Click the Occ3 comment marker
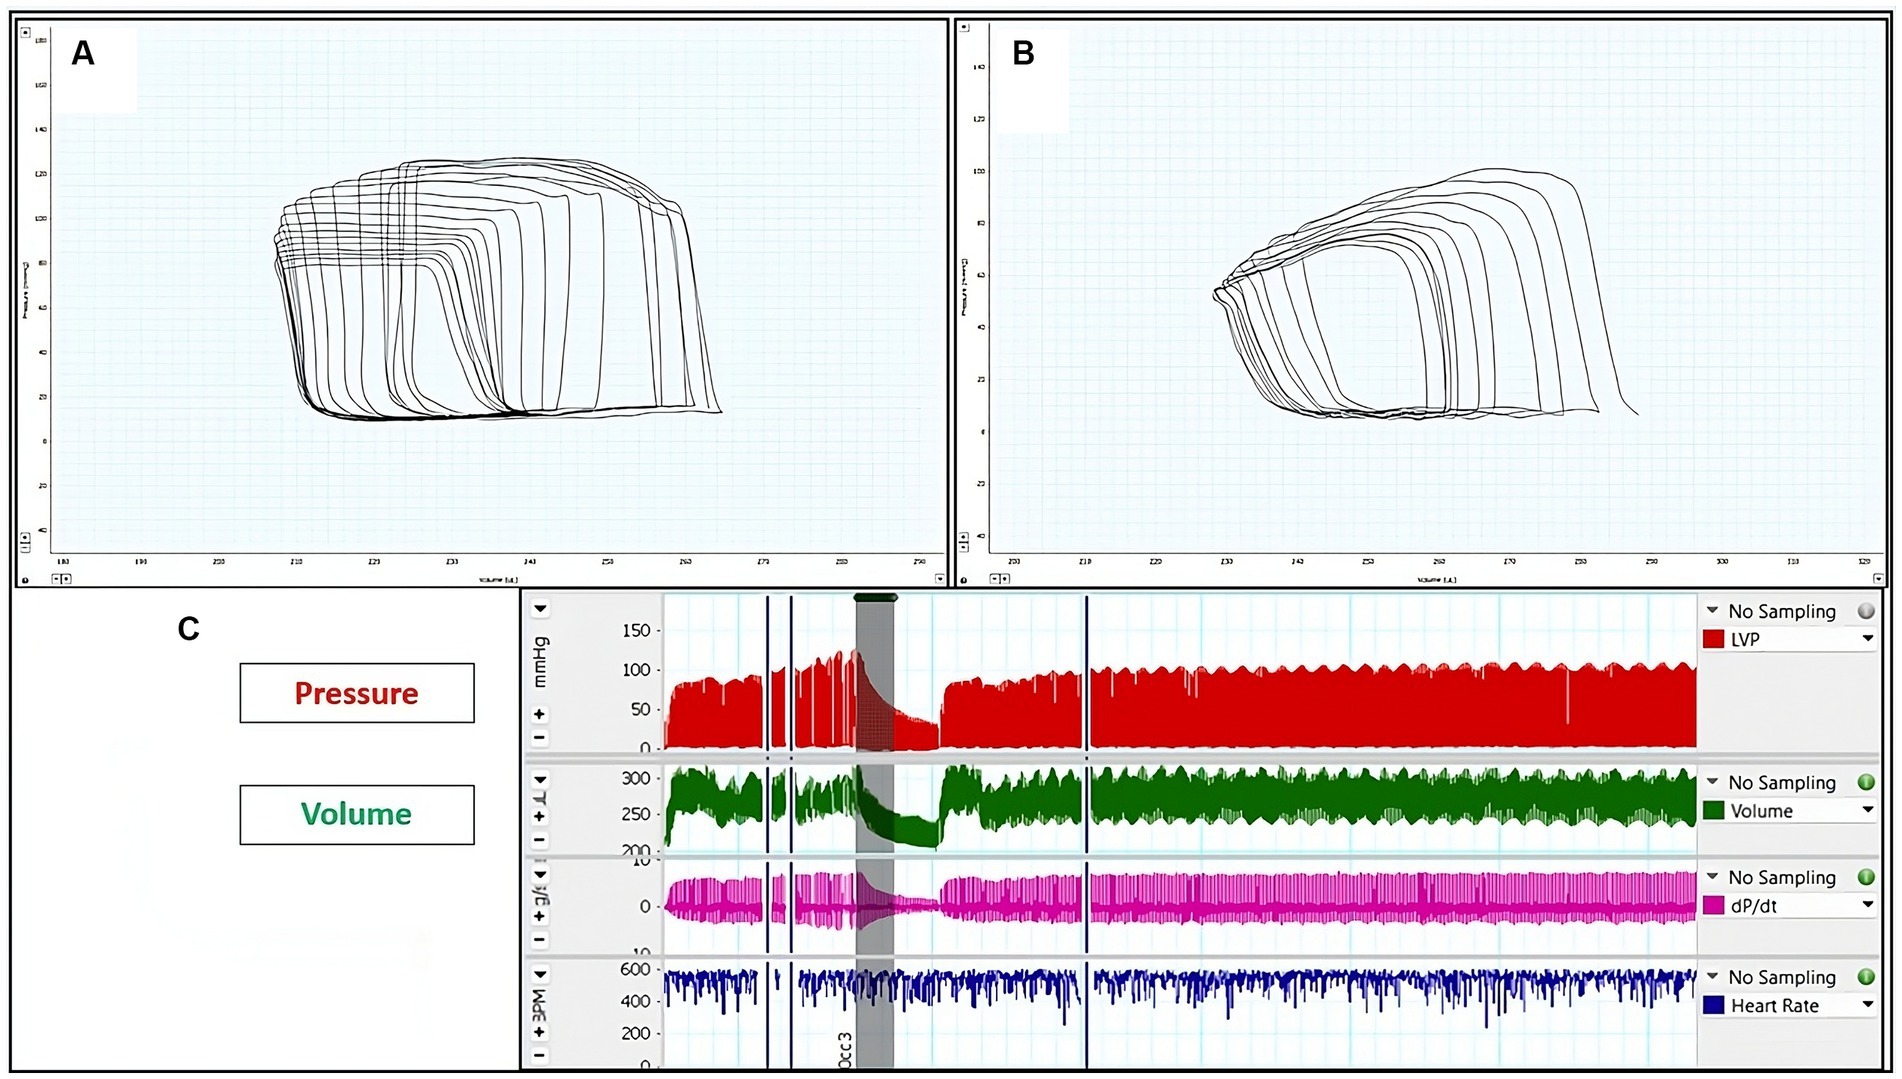 [x=846, y=1050]
